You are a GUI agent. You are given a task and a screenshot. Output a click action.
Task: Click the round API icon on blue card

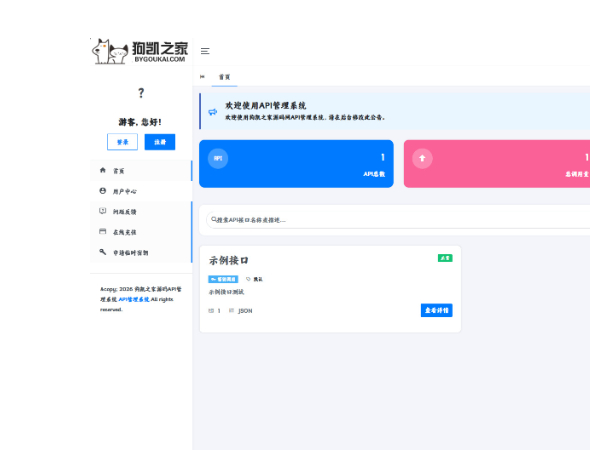tap(218, 158)
